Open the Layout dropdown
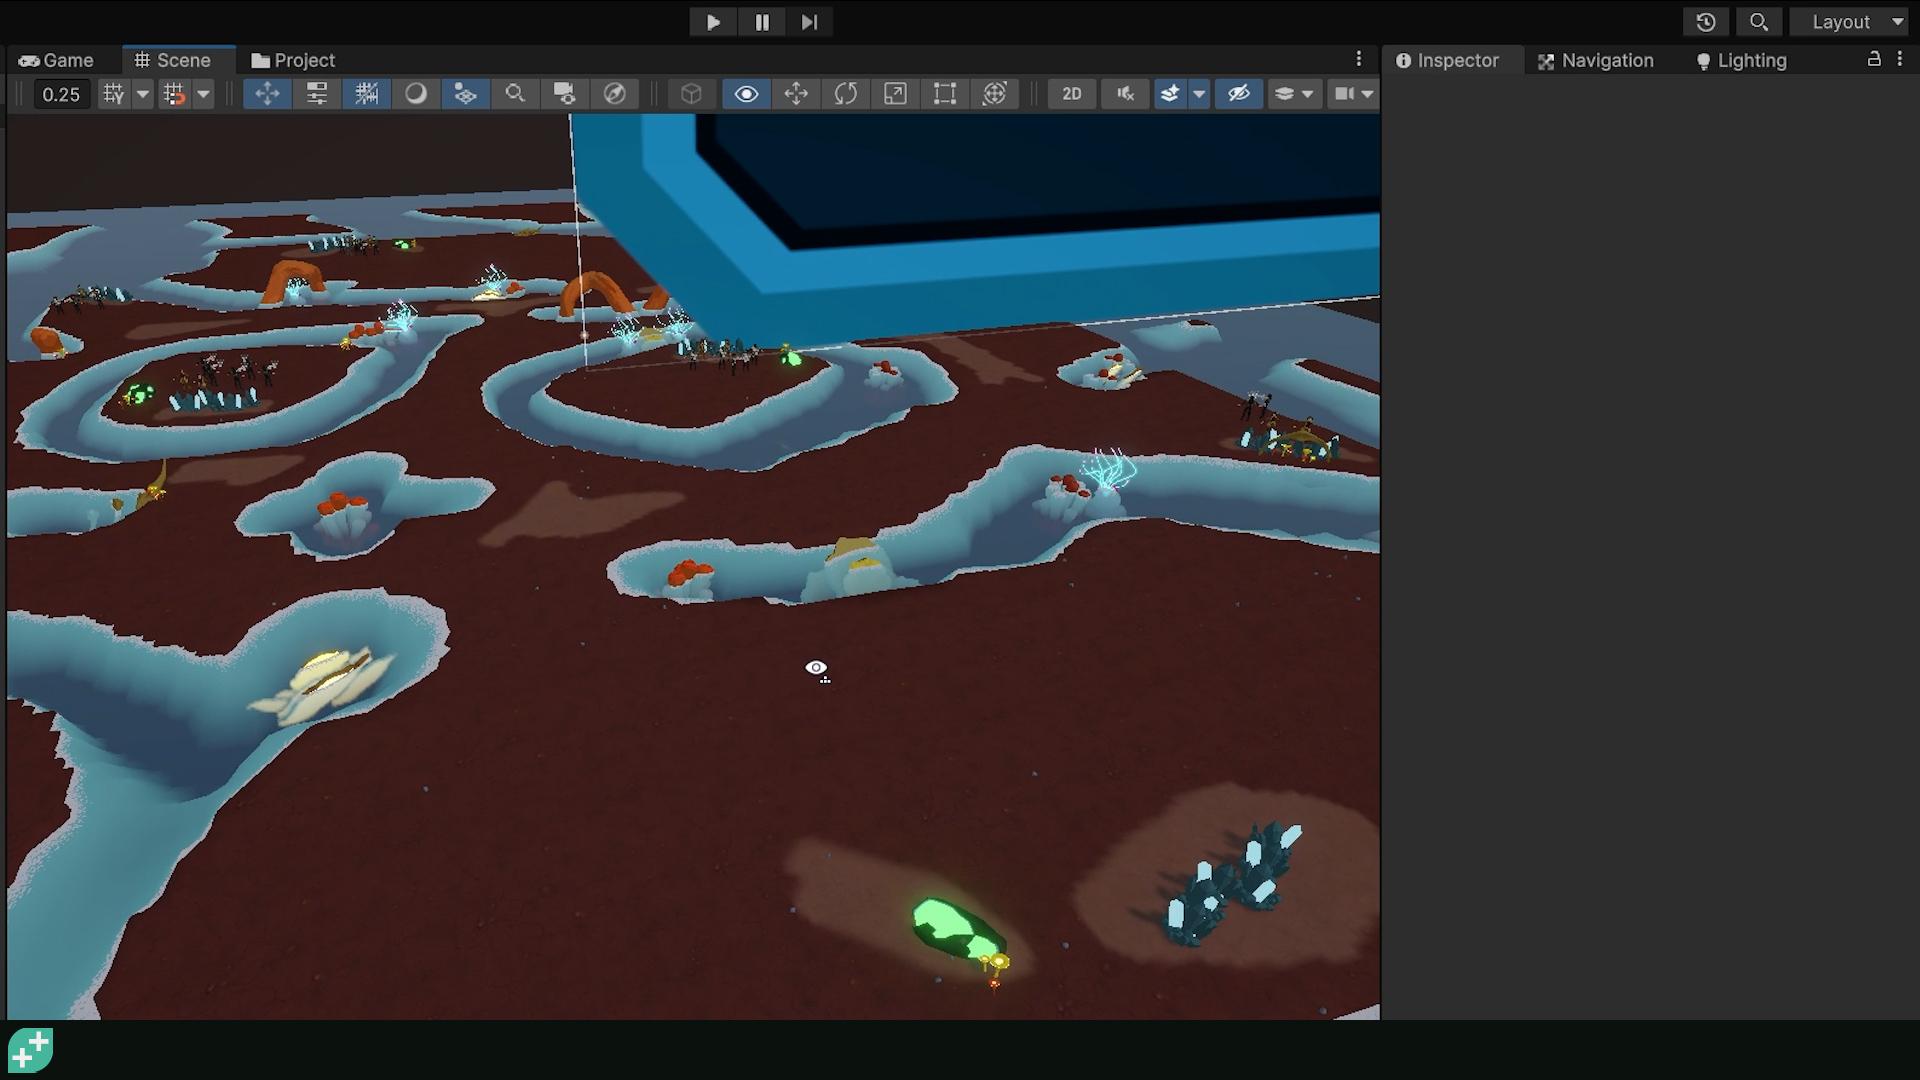The image size is (1920, 1080). (1849, 21)
